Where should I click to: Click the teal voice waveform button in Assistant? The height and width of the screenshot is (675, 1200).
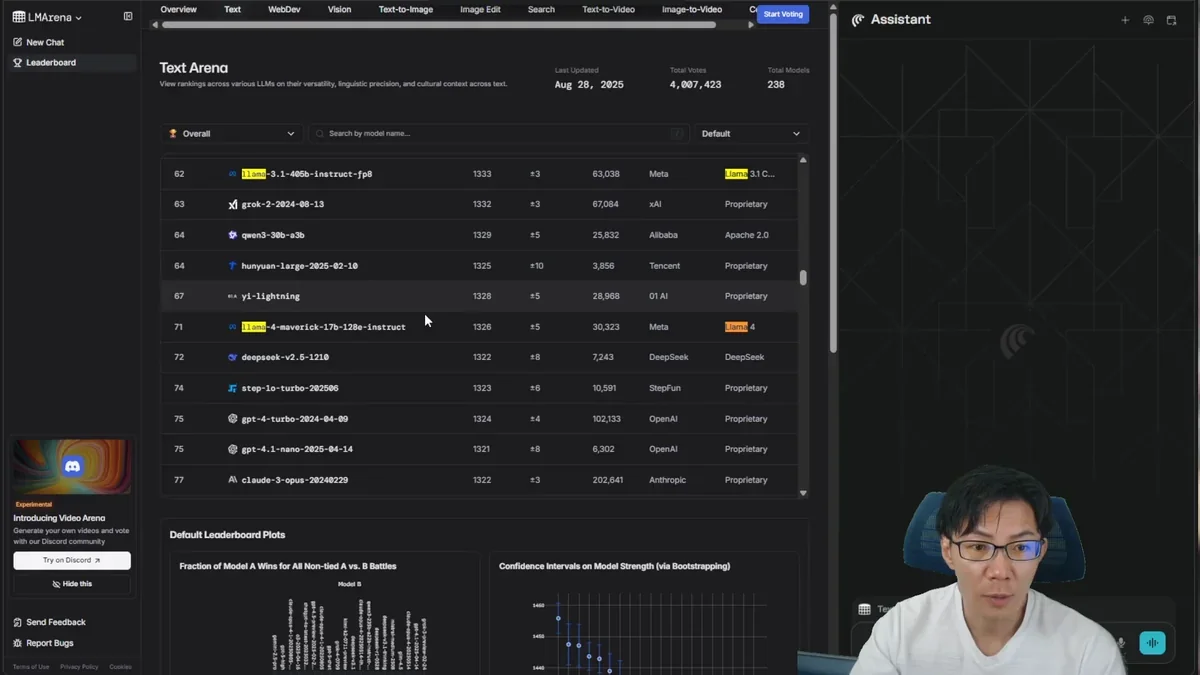point(1152,643)
